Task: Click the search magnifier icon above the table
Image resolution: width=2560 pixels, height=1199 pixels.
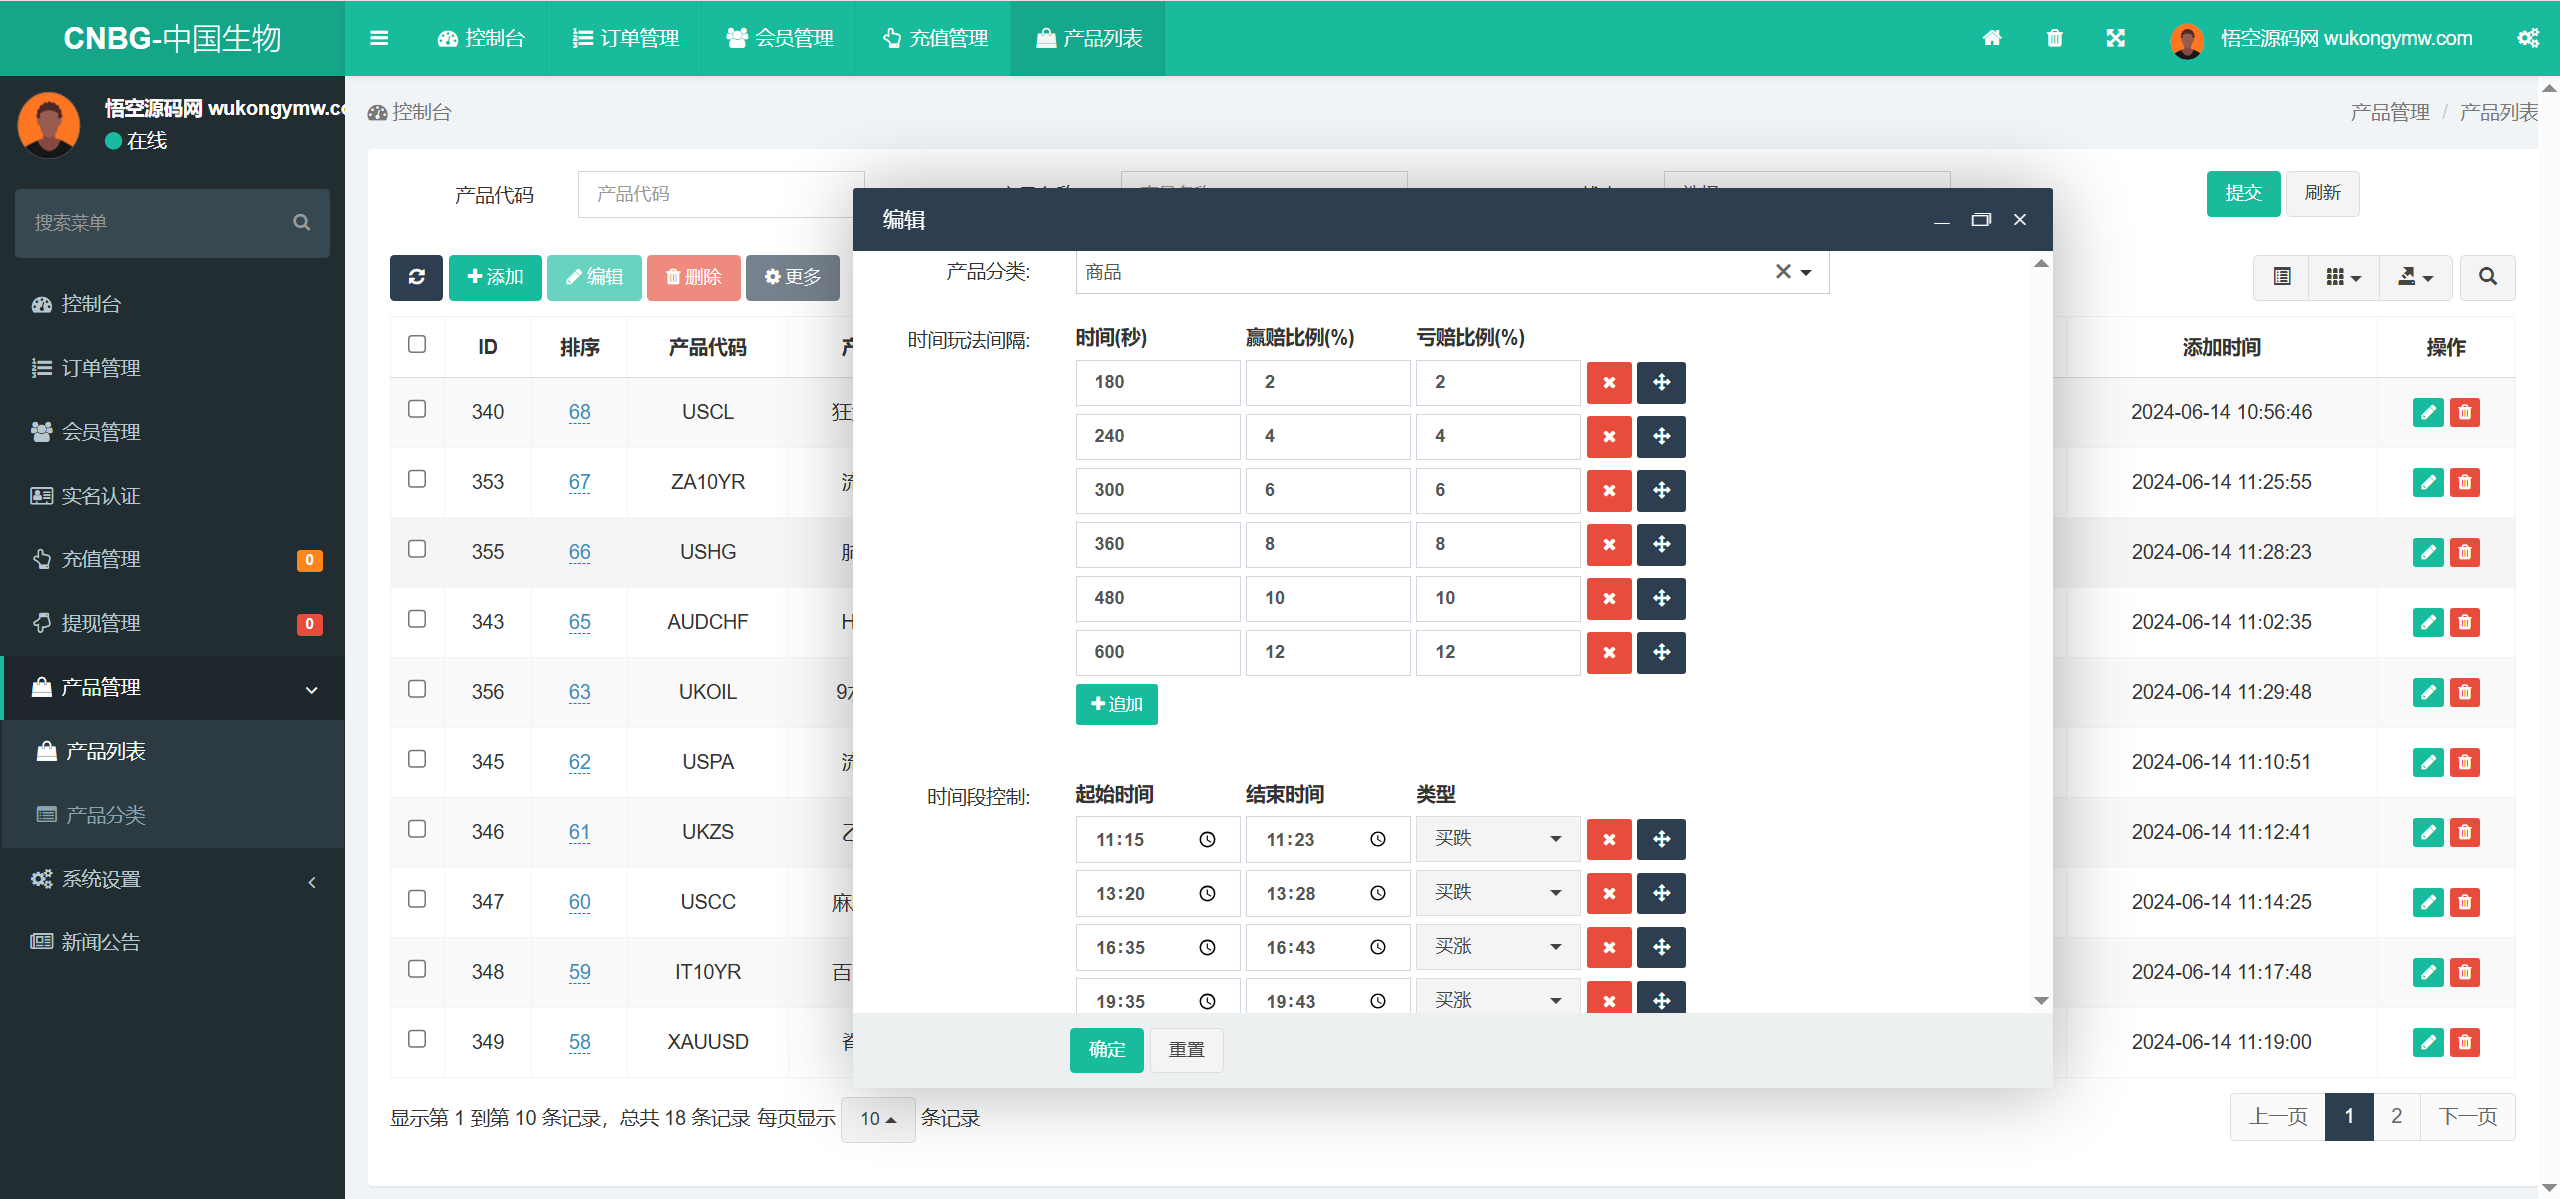Action: pos(2487,278)
